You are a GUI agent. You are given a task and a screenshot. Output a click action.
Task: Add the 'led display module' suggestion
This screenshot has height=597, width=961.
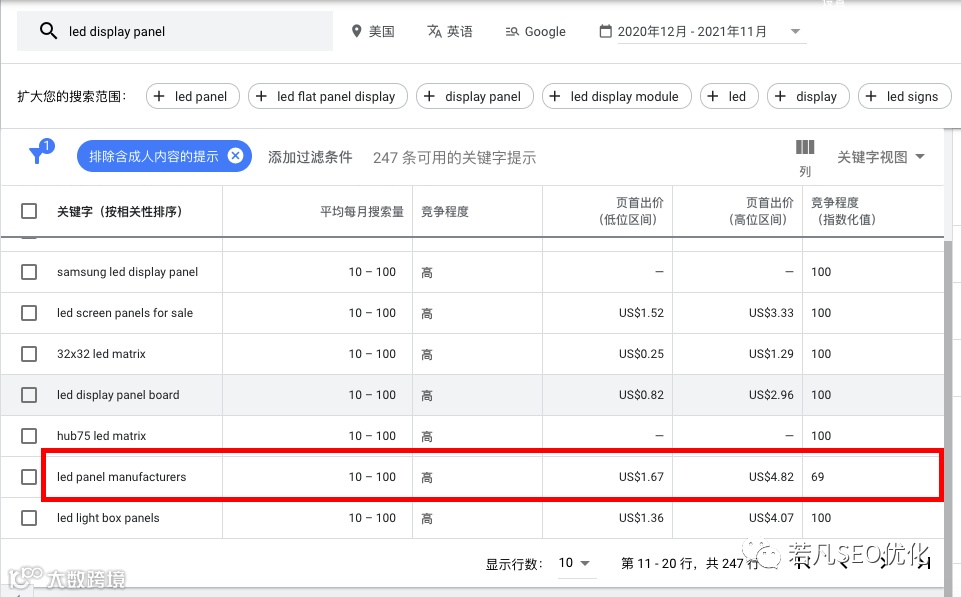[x=617, y=96]
